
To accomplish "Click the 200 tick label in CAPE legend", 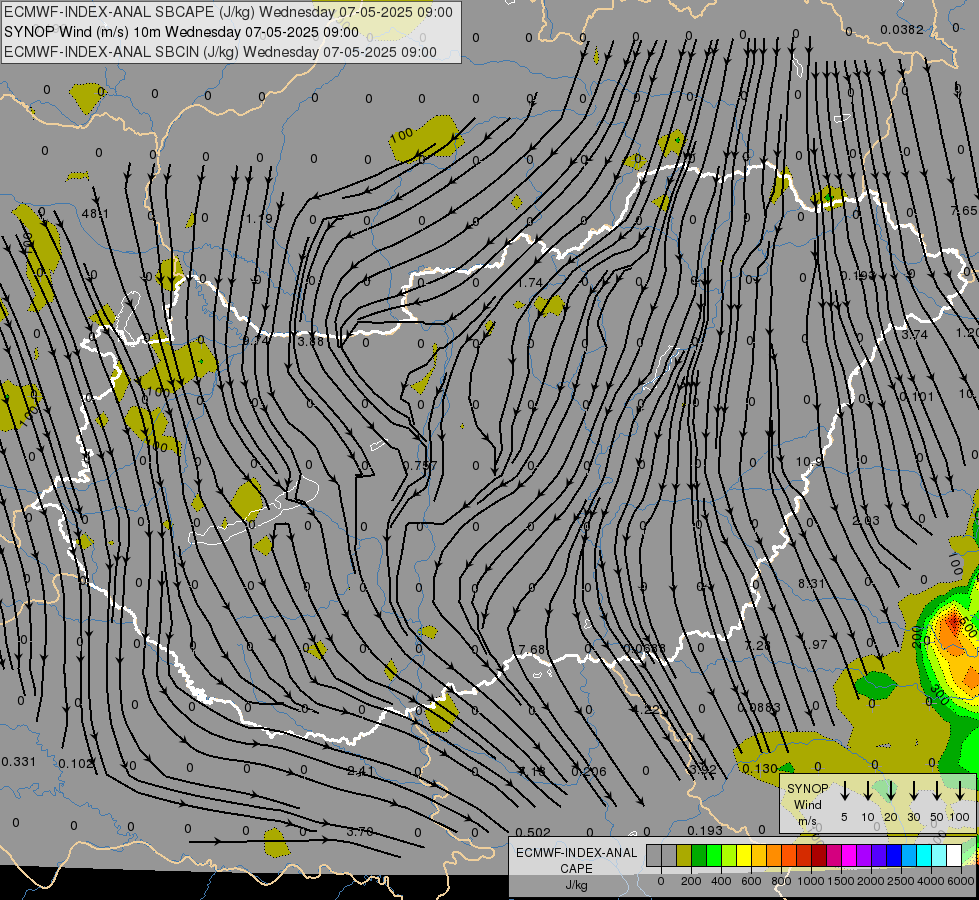I will click(x=691, y=881).
